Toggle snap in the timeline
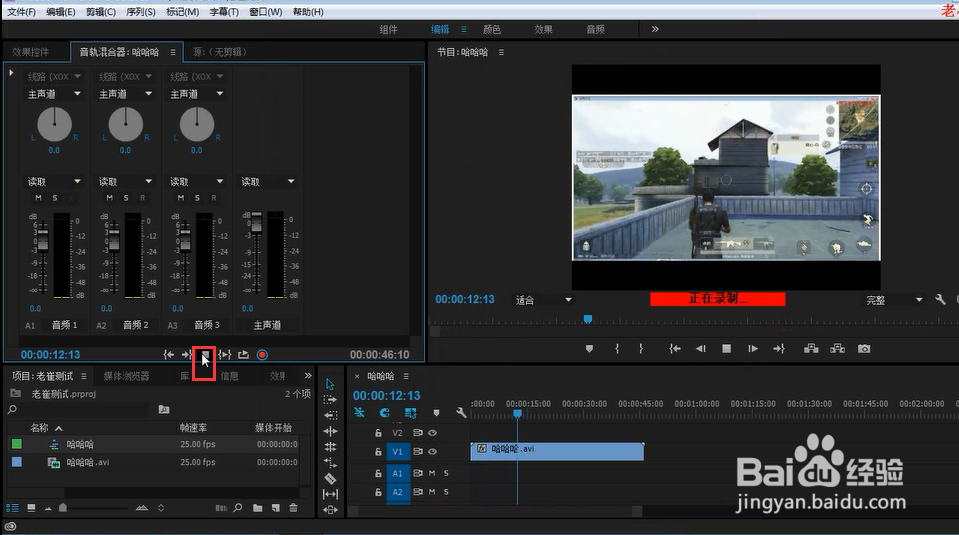This screenshot has height=535, width=959. 384,413
